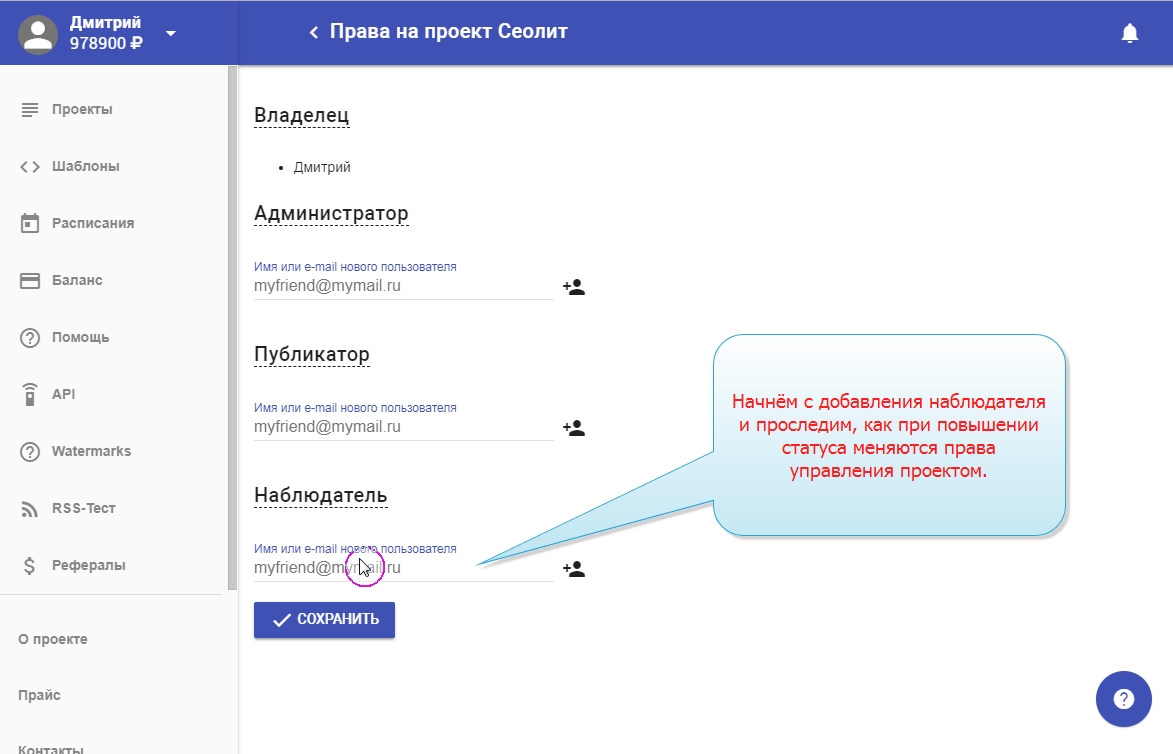The image size is (1173, 754).
Task: Click the sidebar vertical scrollbar
Action: [232, 330]
